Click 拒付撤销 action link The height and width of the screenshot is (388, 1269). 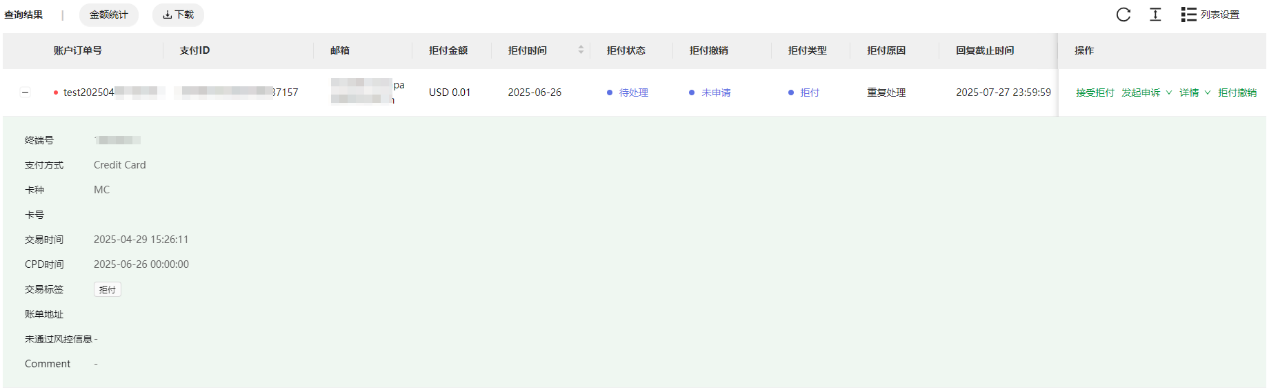pos(1237,93)
